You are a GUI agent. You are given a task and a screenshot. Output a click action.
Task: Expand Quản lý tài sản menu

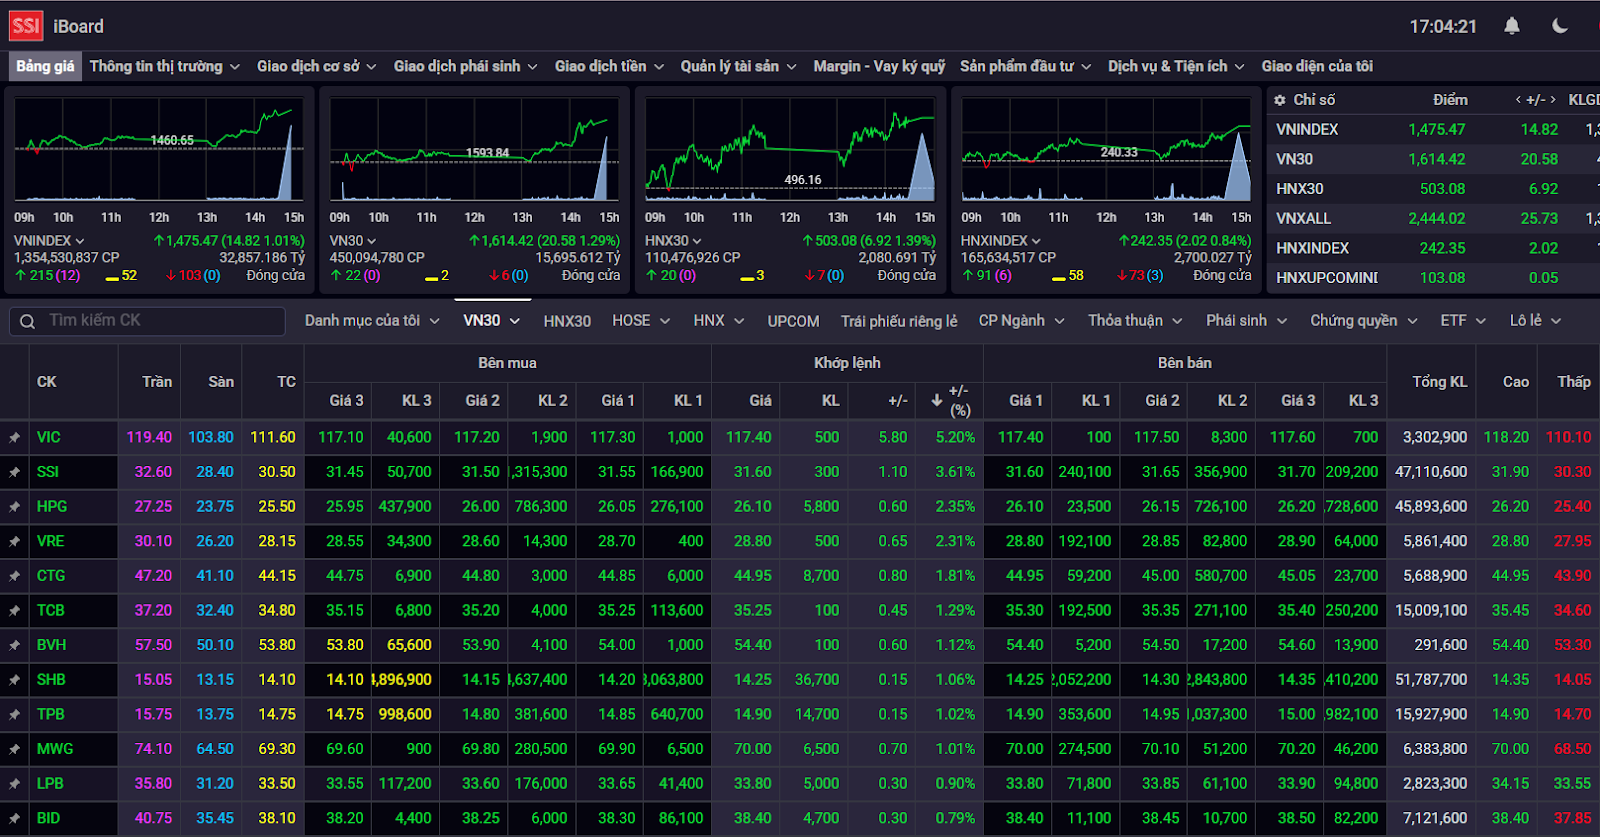pyautogui.click(x=739, y=66)
